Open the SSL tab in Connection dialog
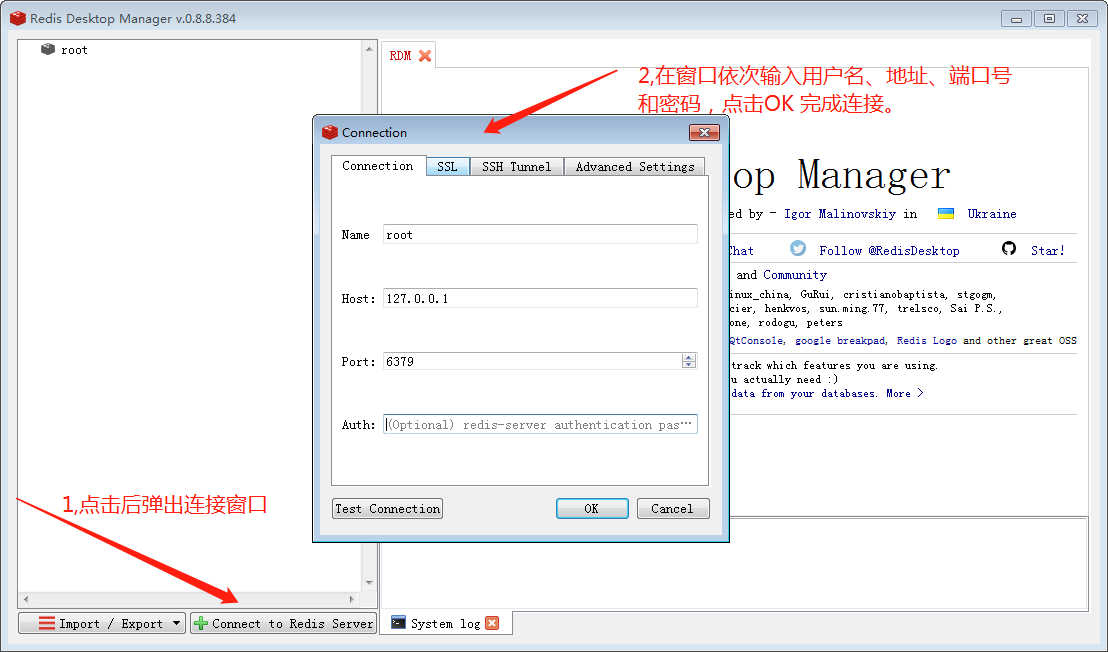Viewport: 1108px width, 652px height. tap(447, 167)
